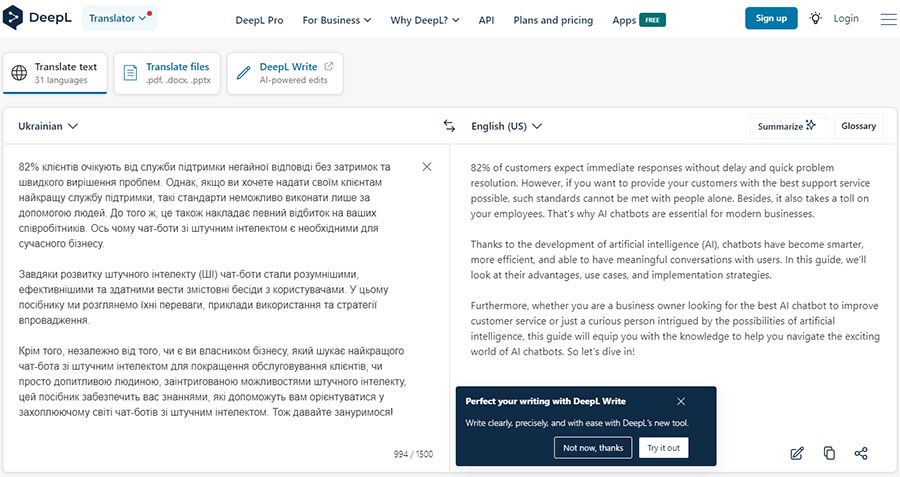Click the Try it out button
The width and height of the screenshot is (900, 477).
tap(664, 448)
